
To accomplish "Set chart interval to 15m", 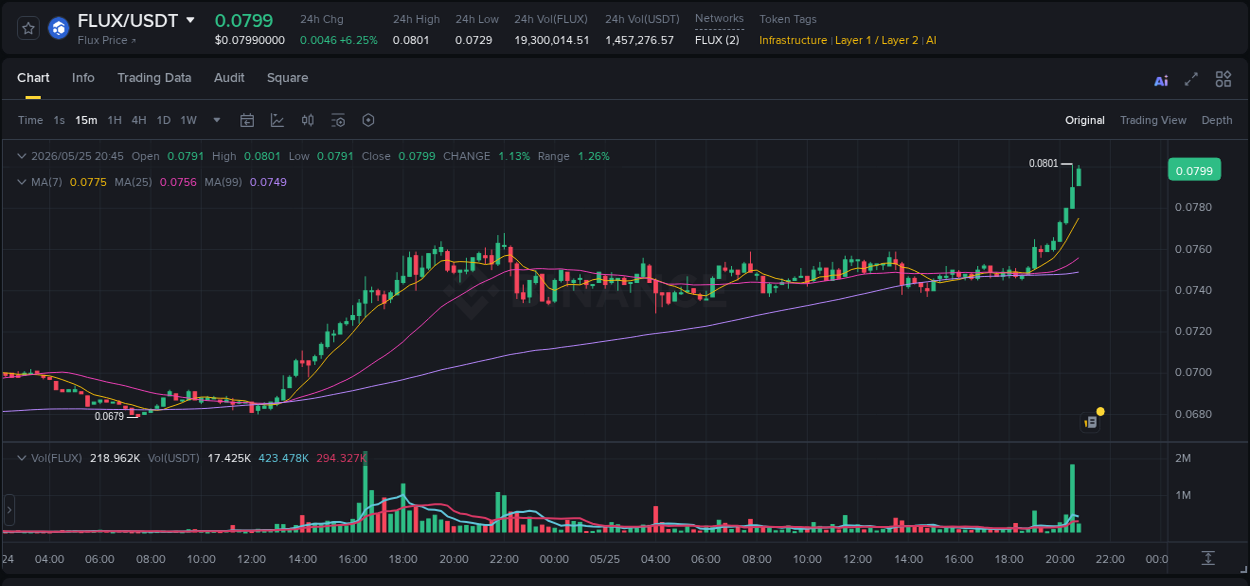I will (x=86, y=120).
